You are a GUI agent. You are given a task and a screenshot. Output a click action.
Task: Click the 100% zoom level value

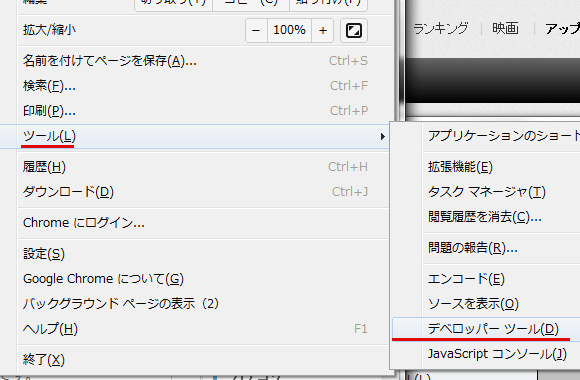click(x=289, y=30)
